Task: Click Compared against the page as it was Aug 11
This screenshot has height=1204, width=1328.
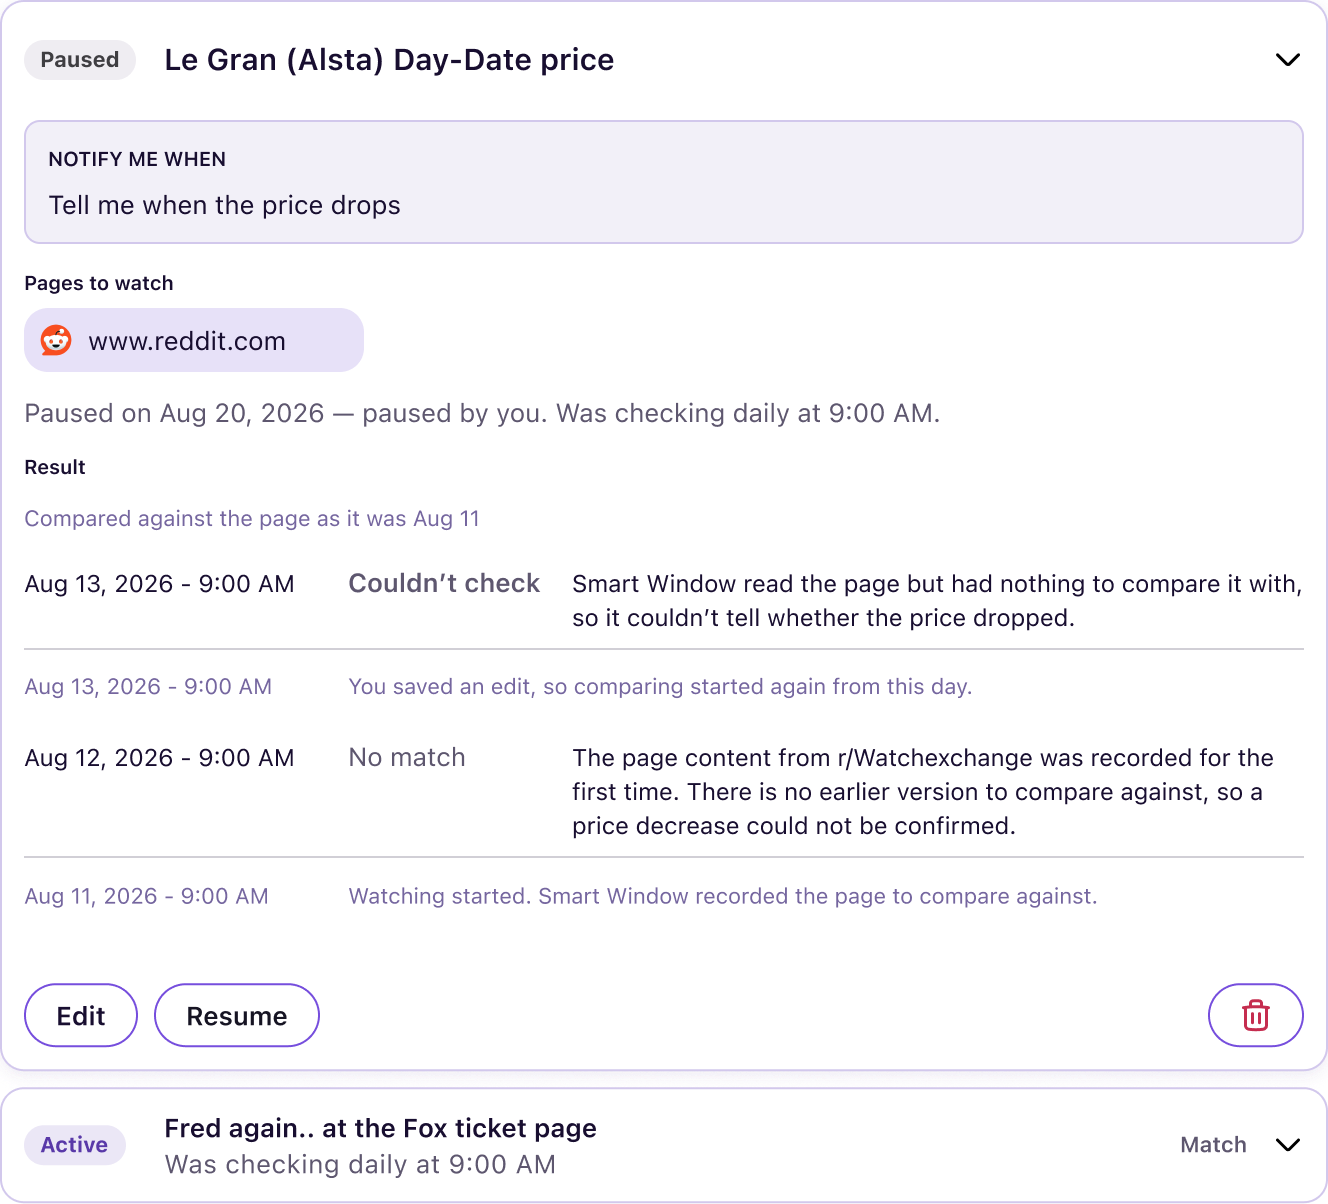Action: (252, 519)
